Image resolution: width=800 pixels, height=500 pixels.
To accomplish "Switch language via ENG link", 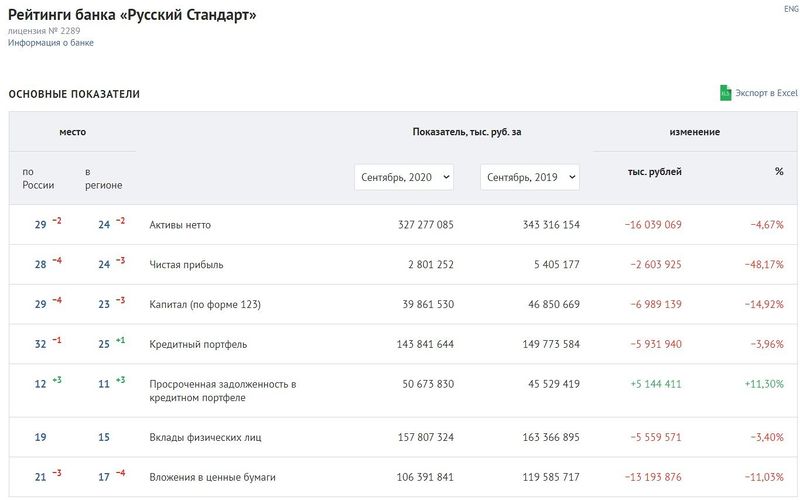I will [x=791, y=9].
